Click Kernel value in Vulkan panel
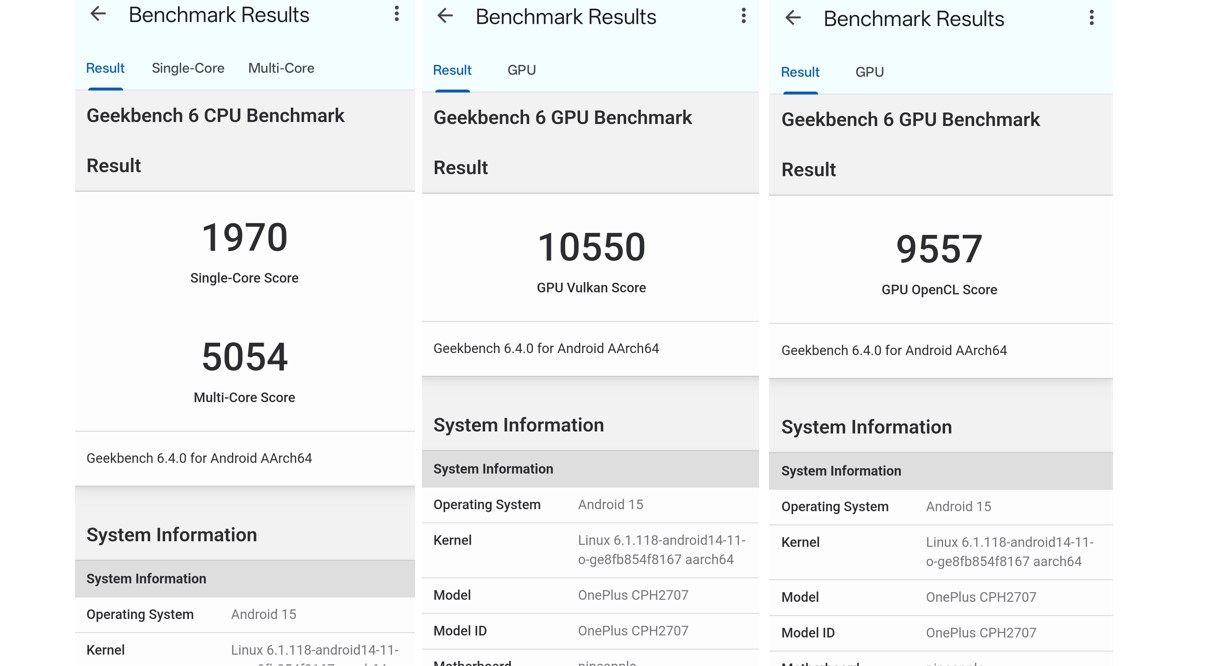 (x=662, y=550)
